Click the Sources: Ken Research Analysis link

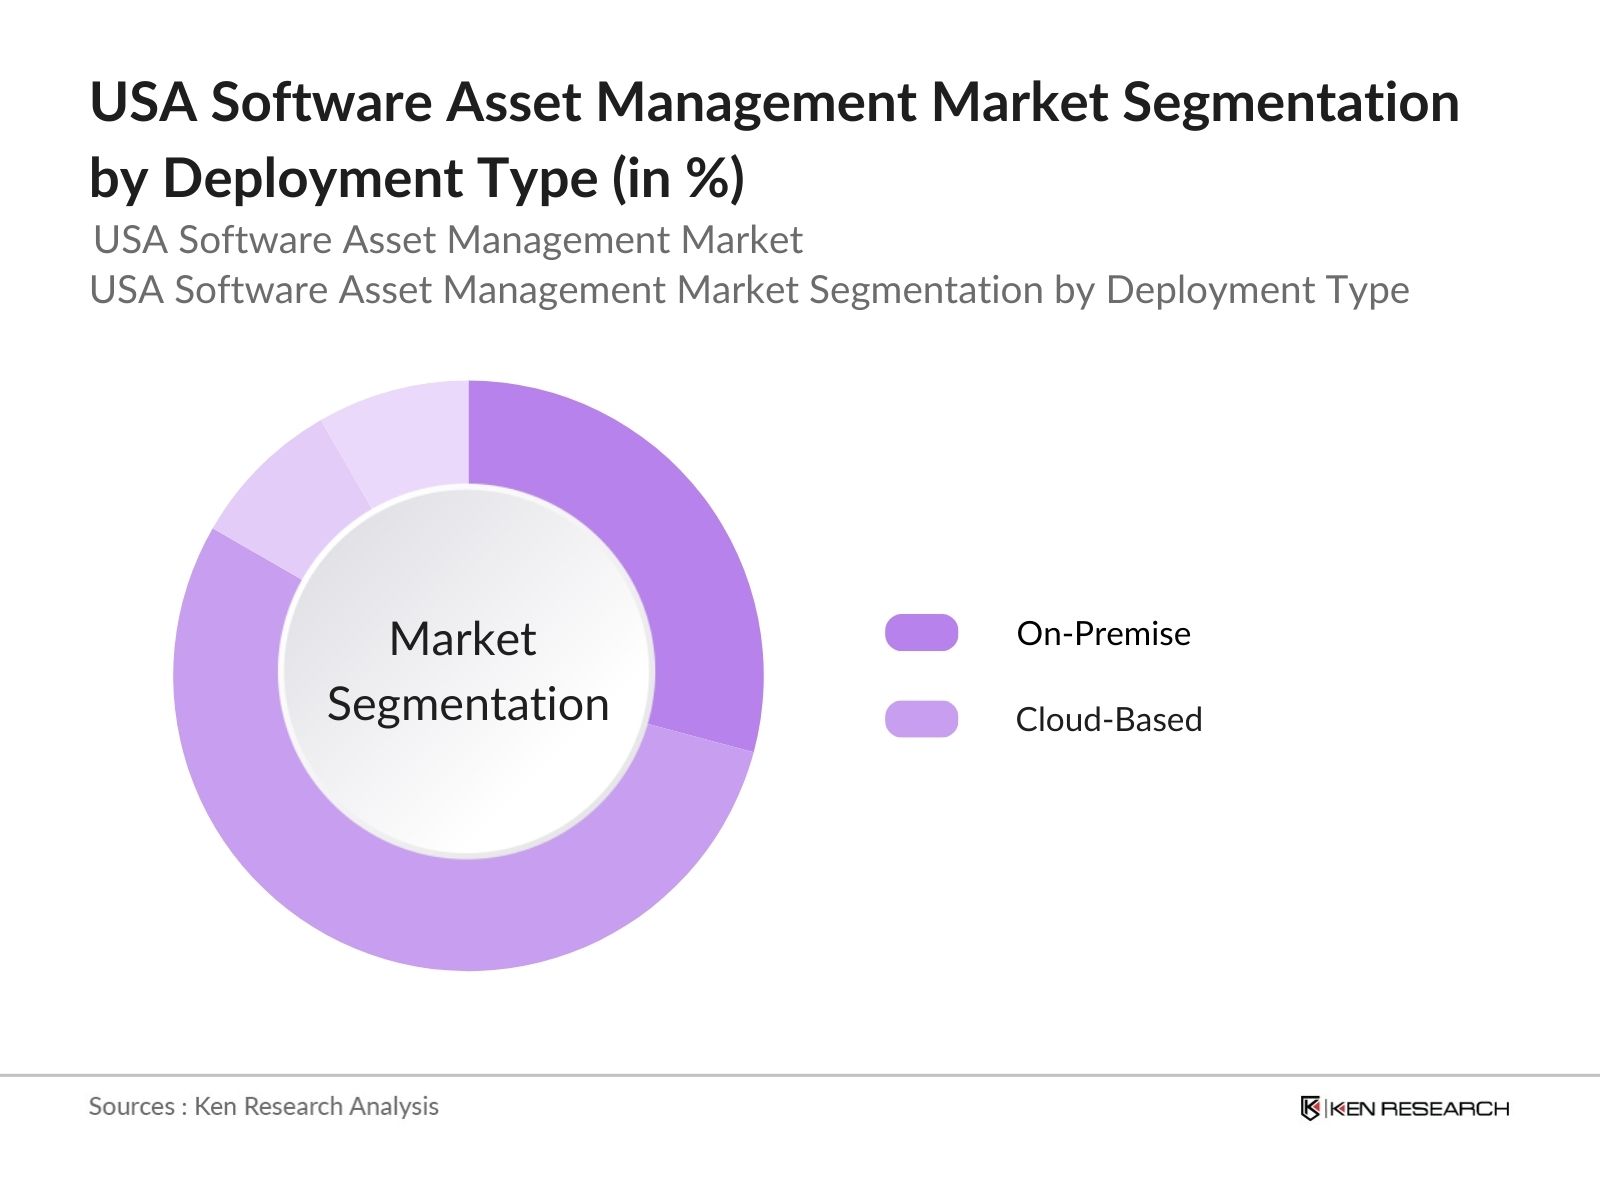pyautogui.click(x=264, y=1107)
